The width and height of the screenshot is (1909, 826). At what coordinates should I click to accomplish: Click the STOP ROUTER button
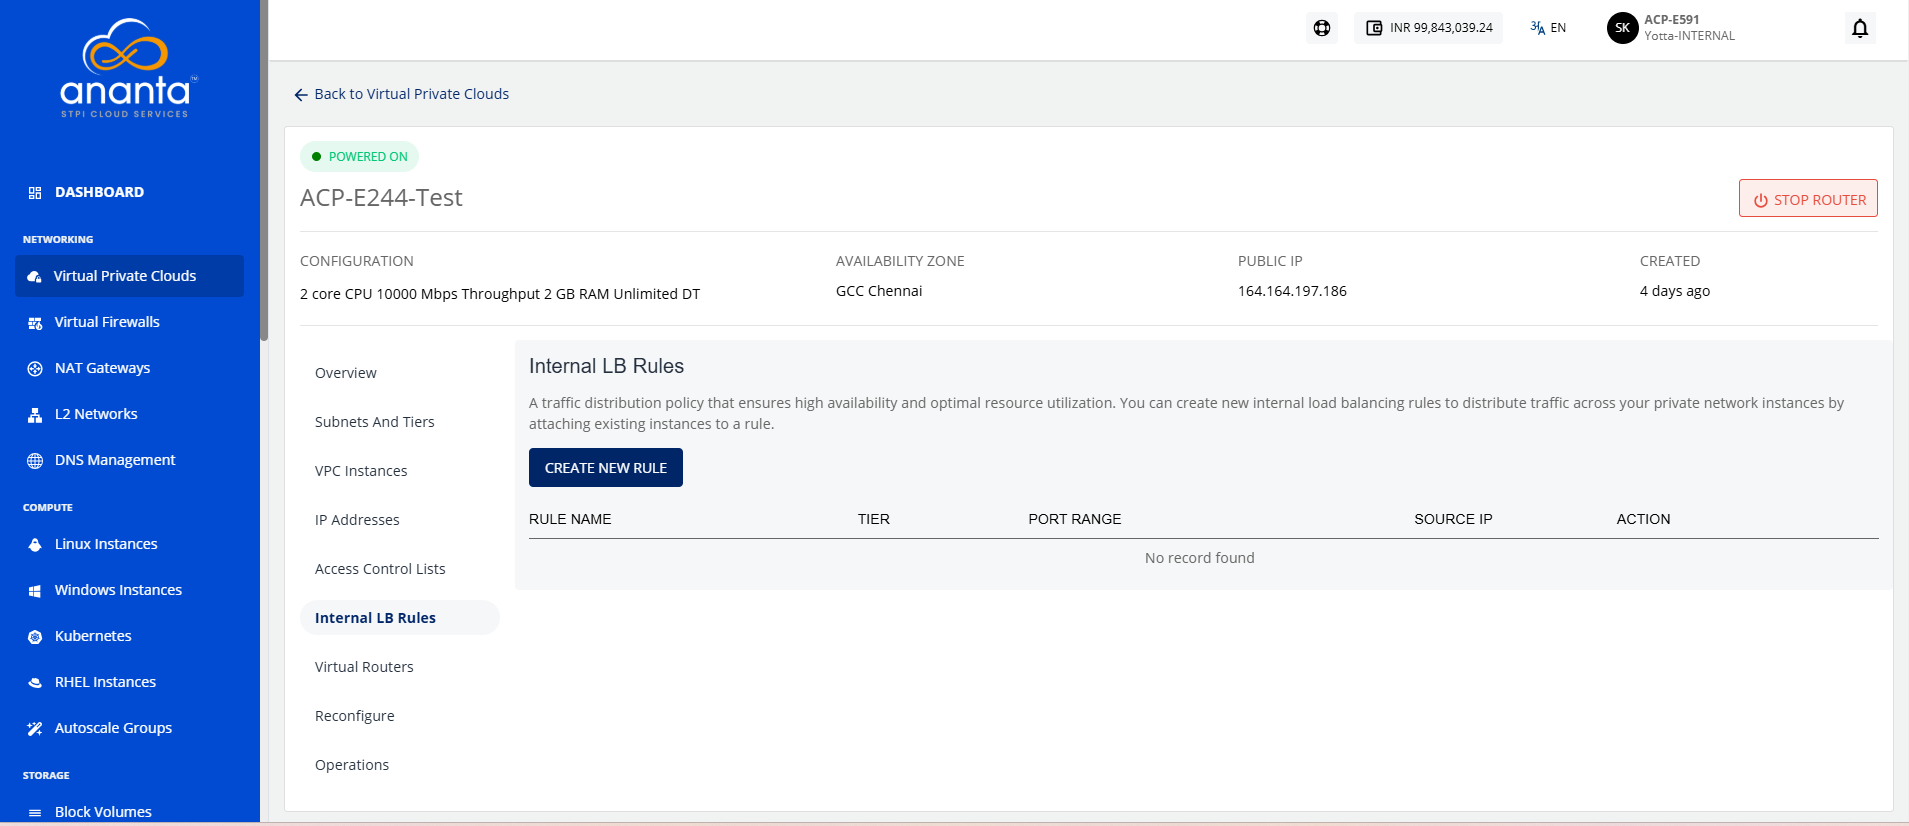[1808, 199]
